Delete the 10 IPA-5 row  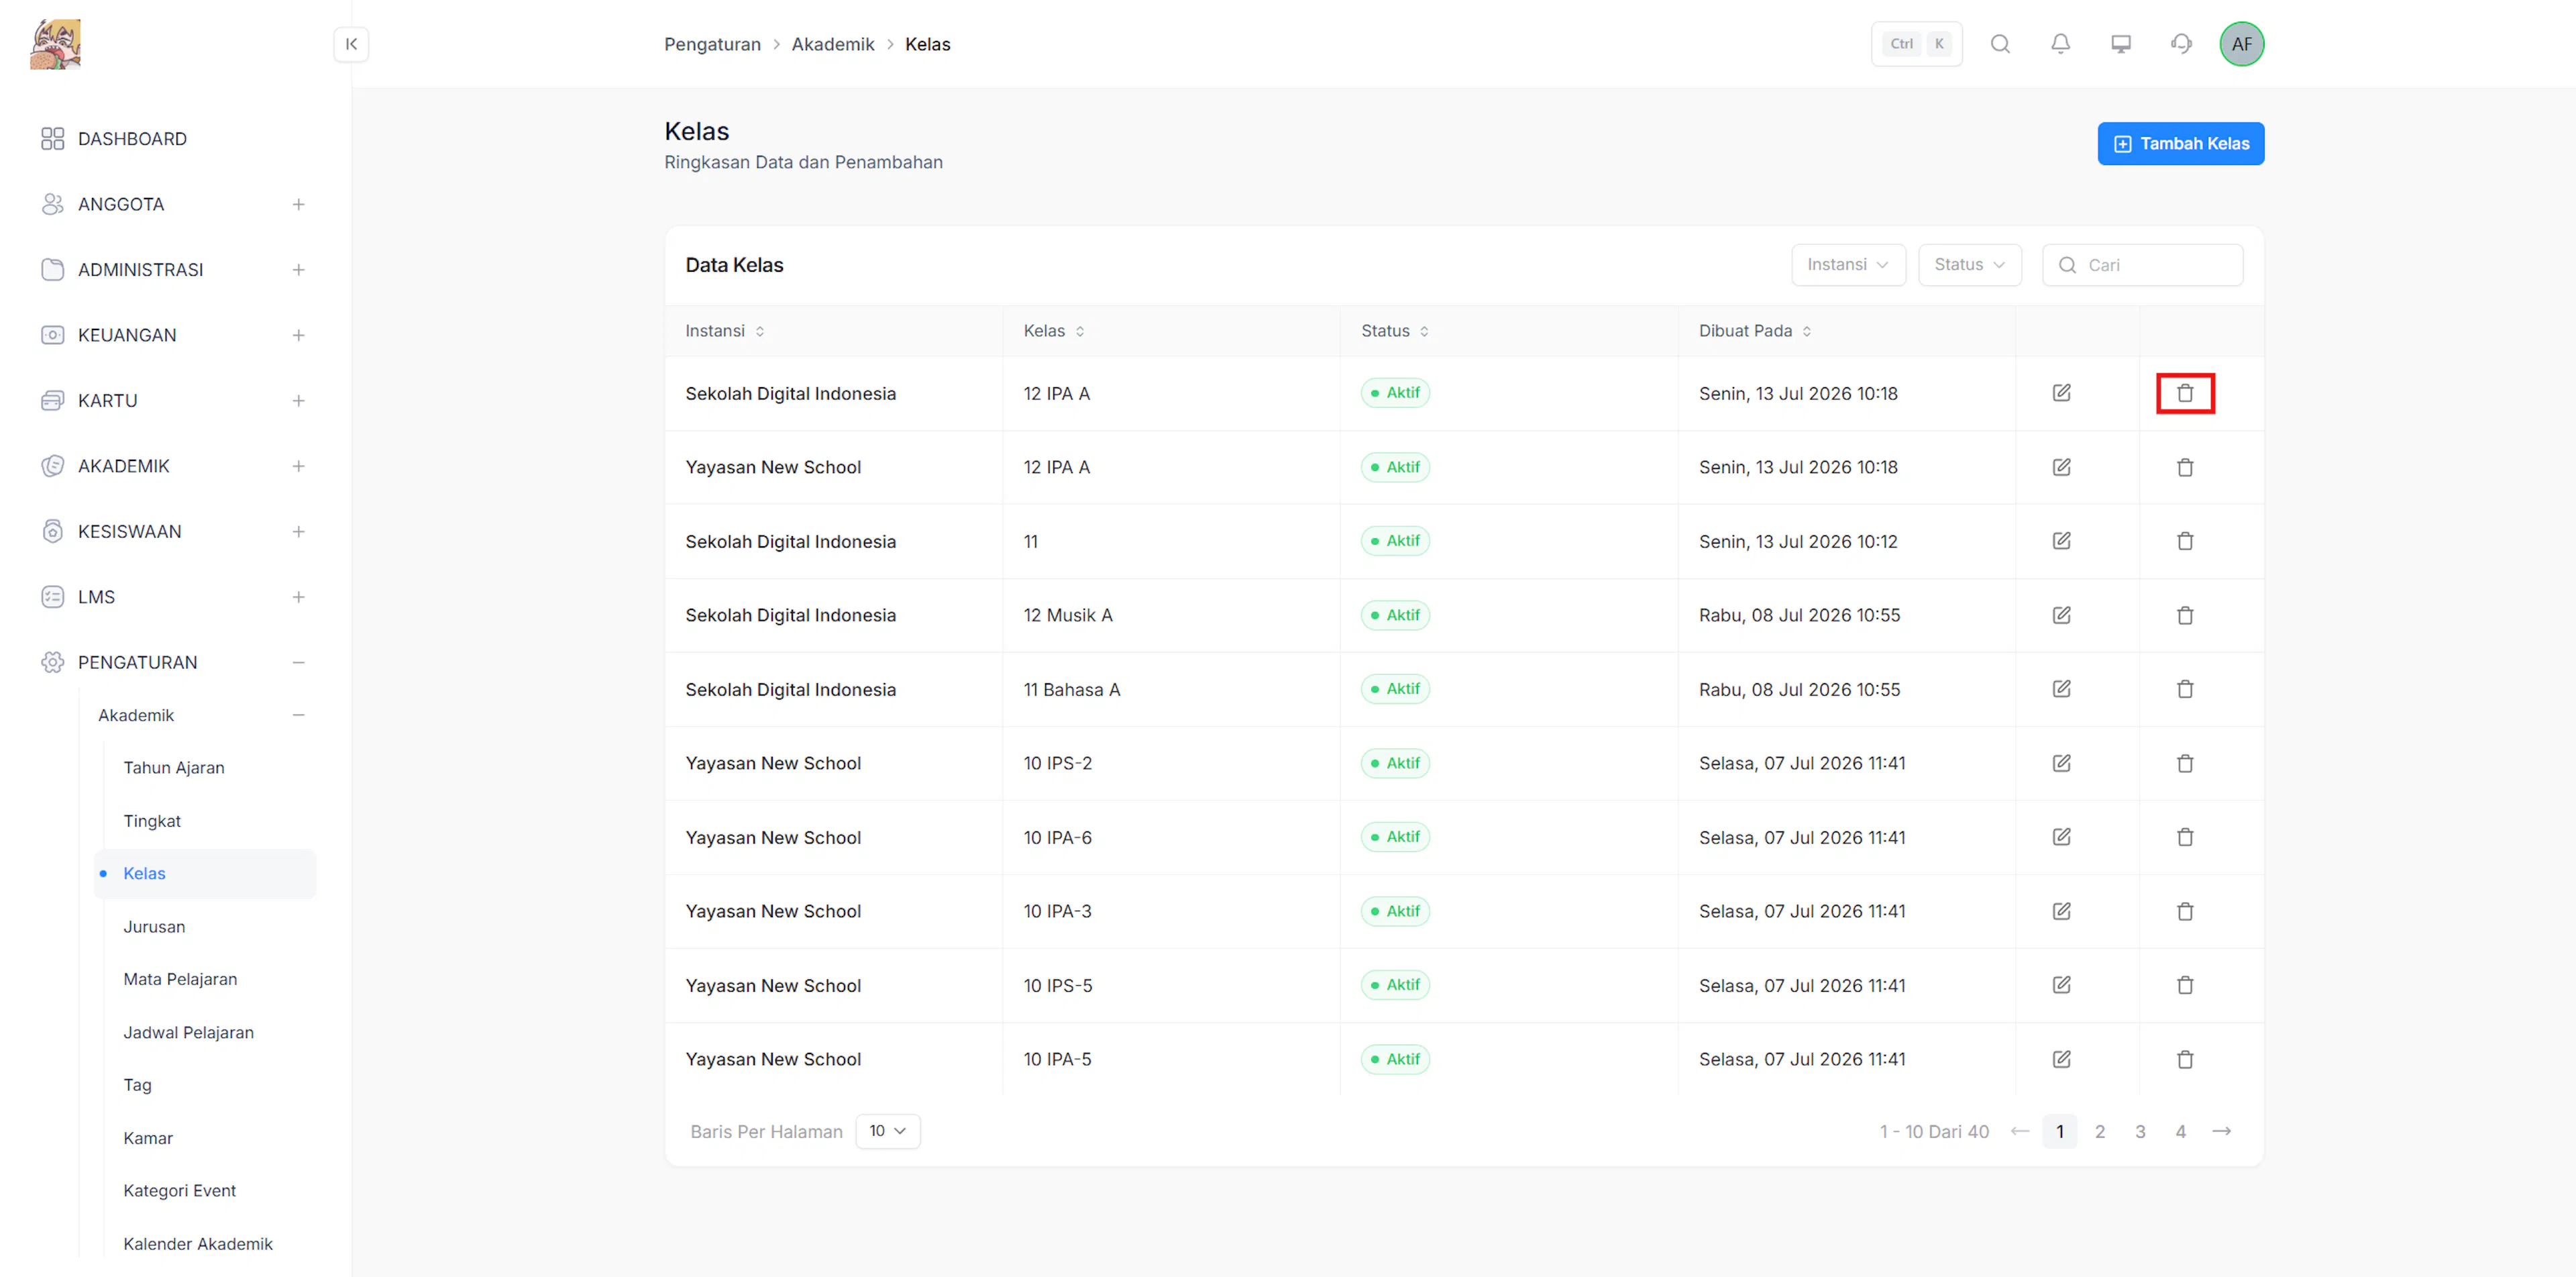pos(2185,1059)
